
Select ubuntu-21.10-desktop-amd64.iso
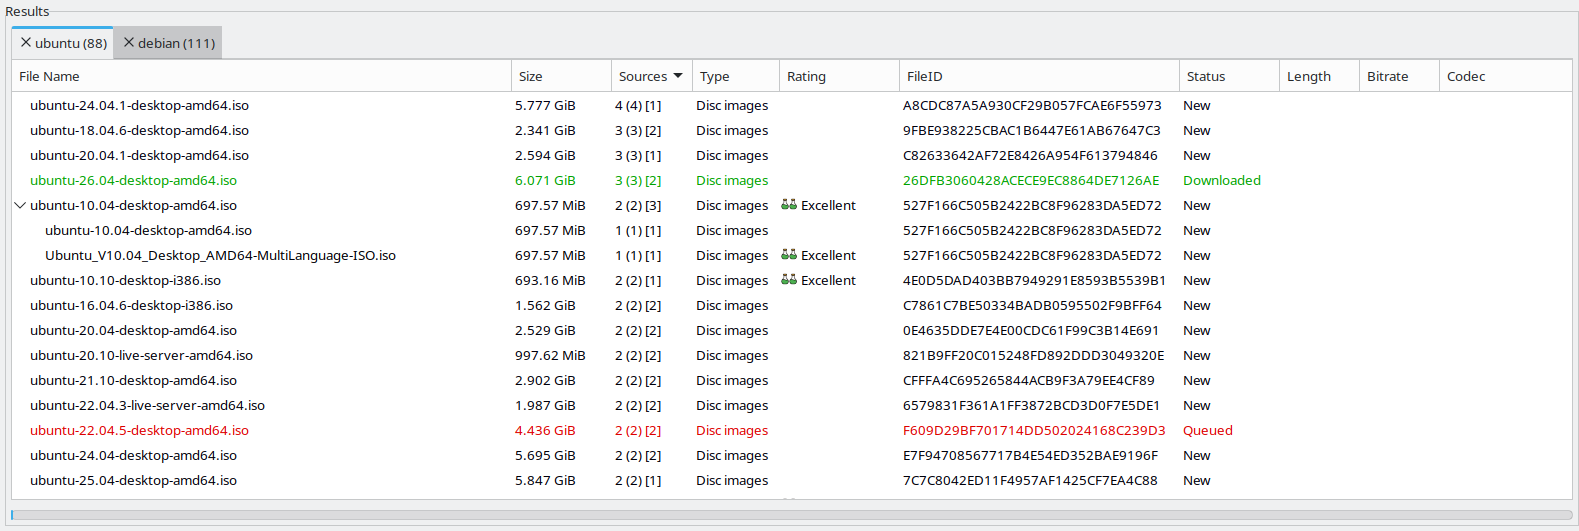click(133, 380)
